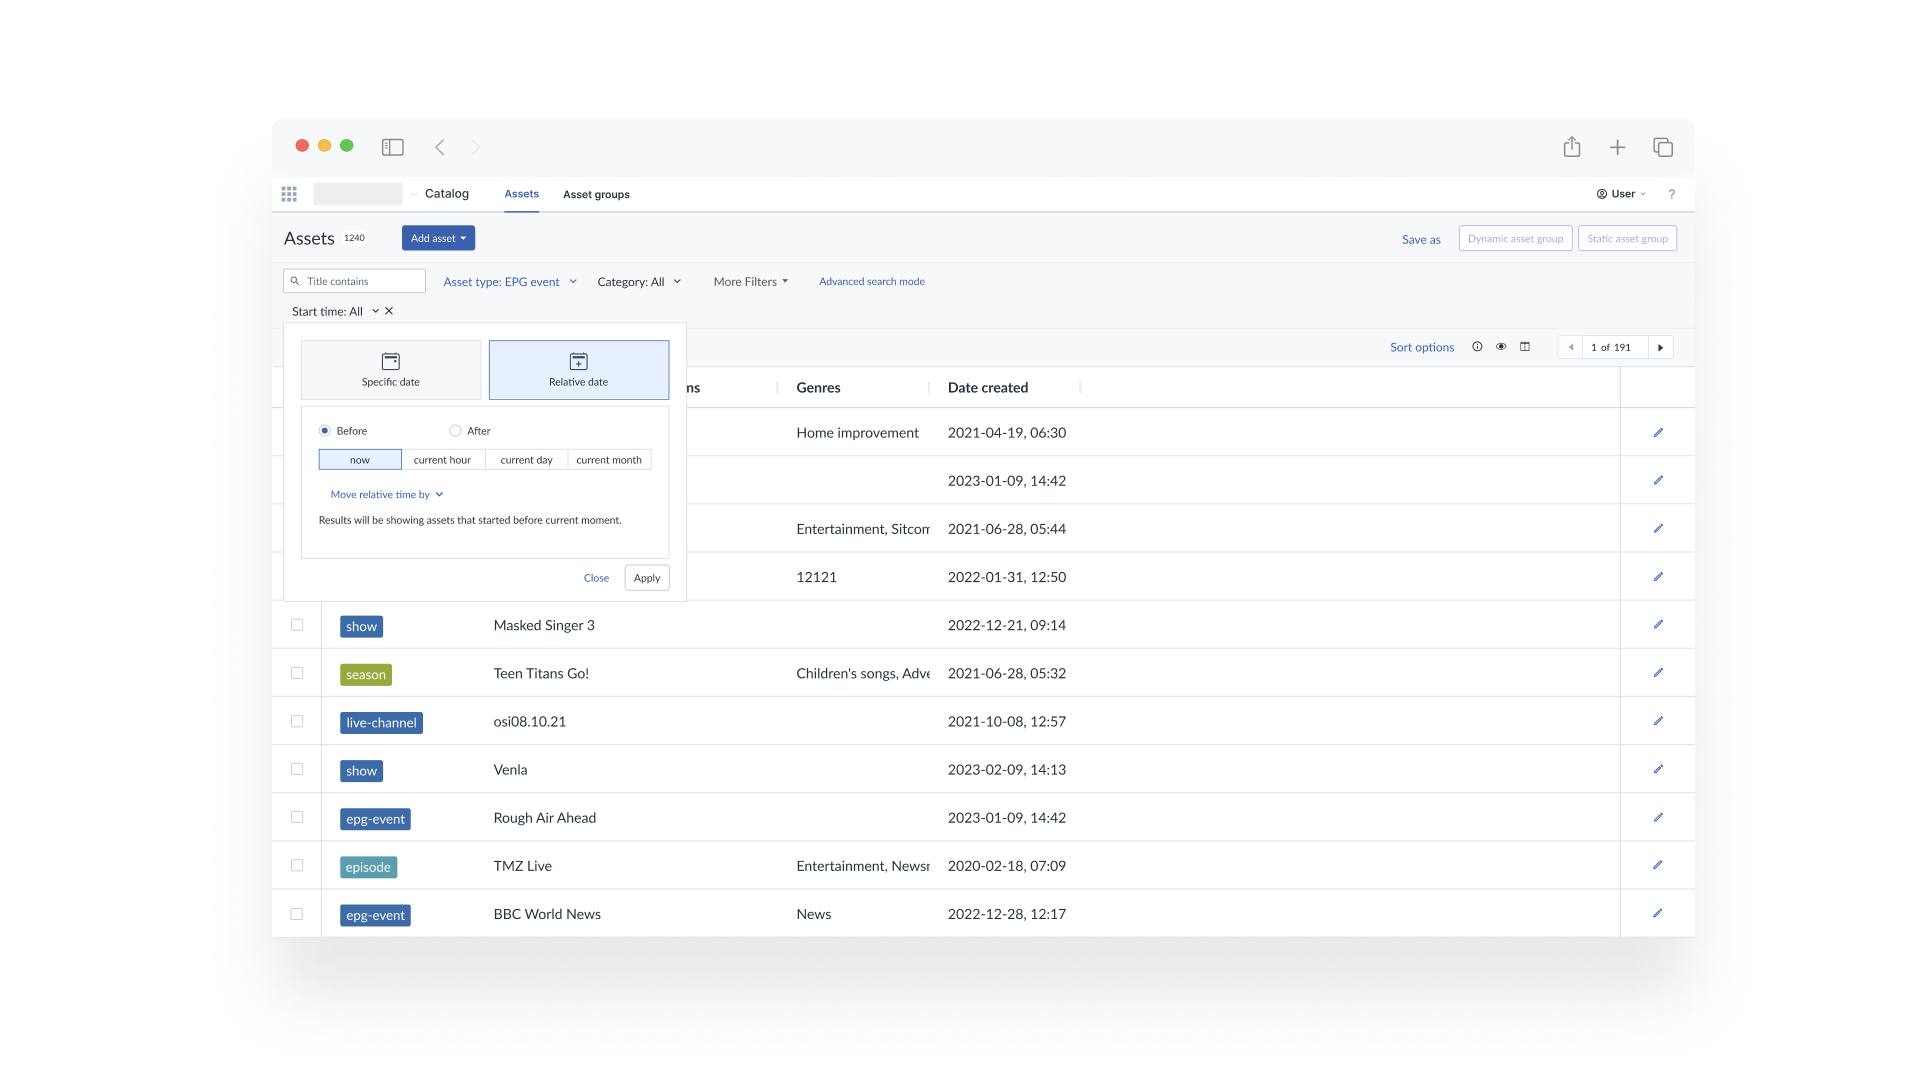Click the edit pencil icon for TMZ Live
1920x1080 pixels.
click(1658, 865)
